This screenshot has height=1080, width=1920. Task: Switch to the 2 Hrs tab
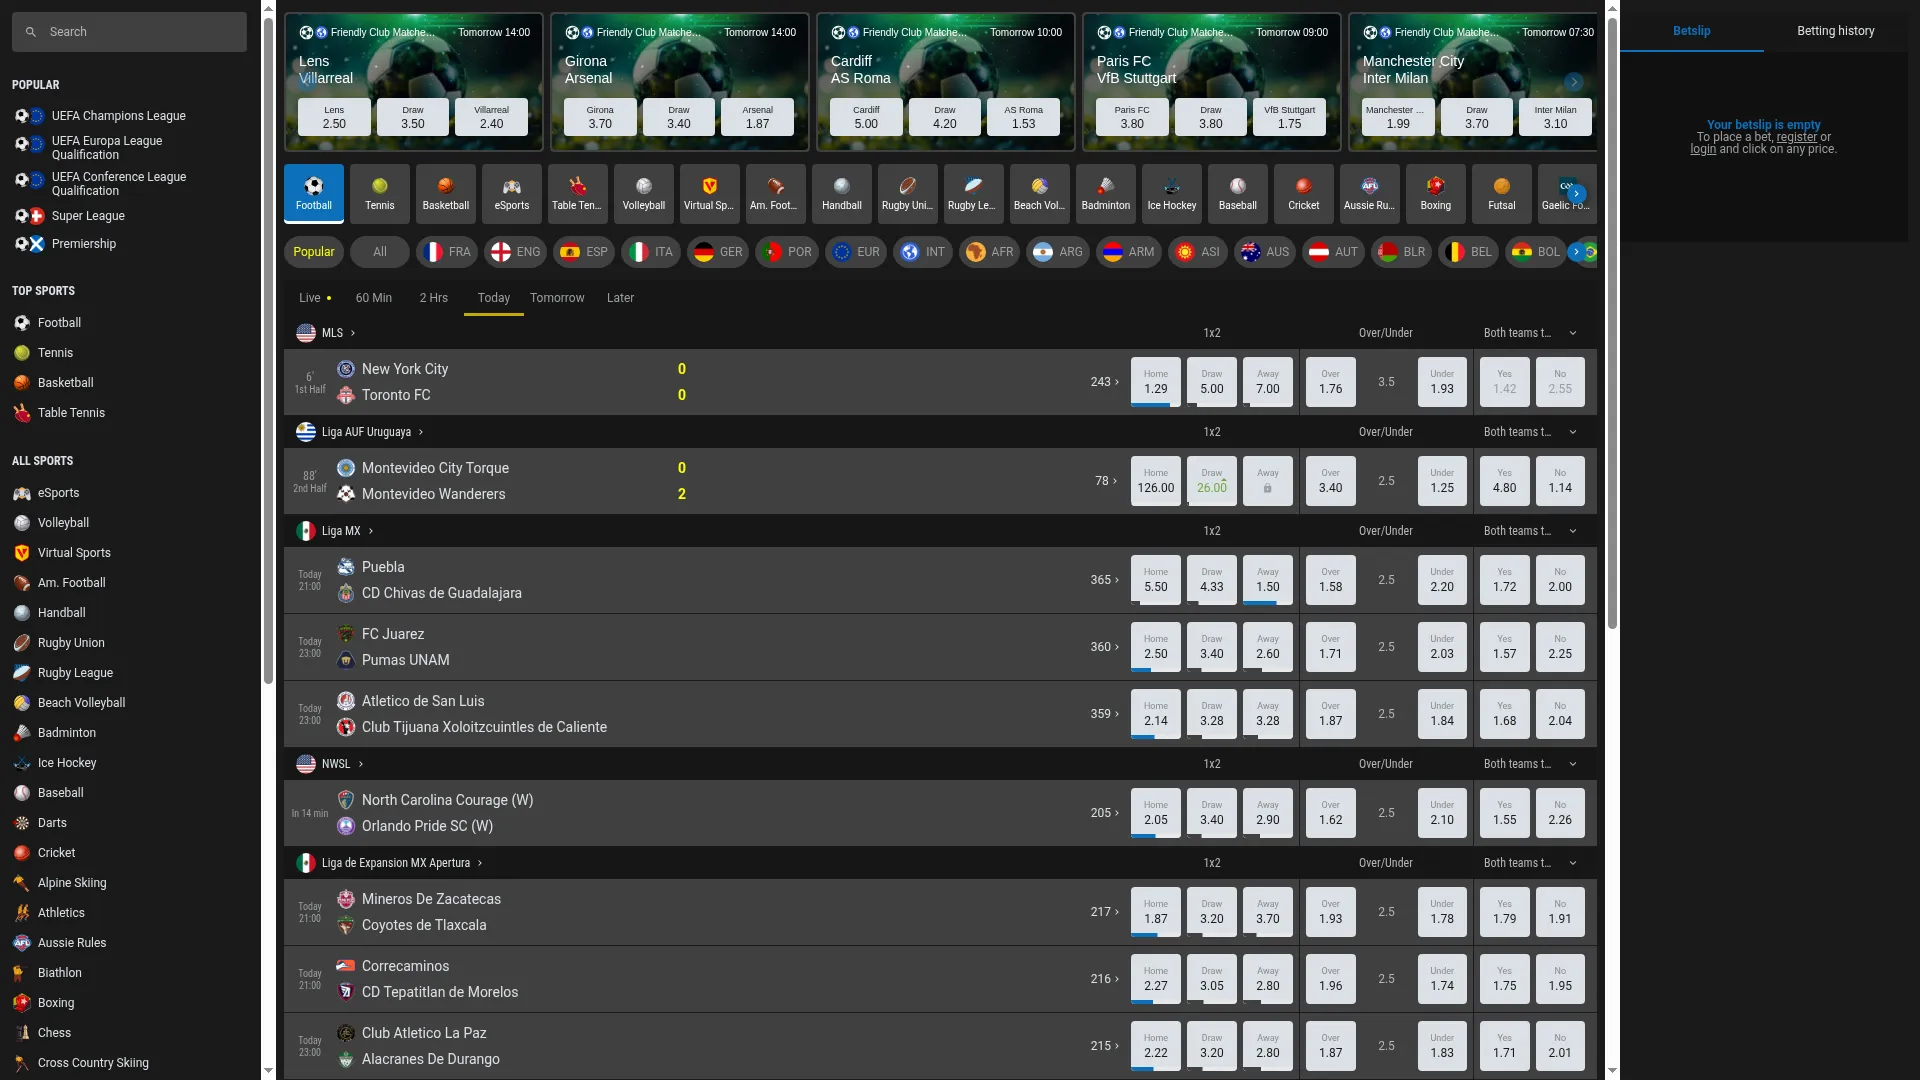(x=434, y=298)
